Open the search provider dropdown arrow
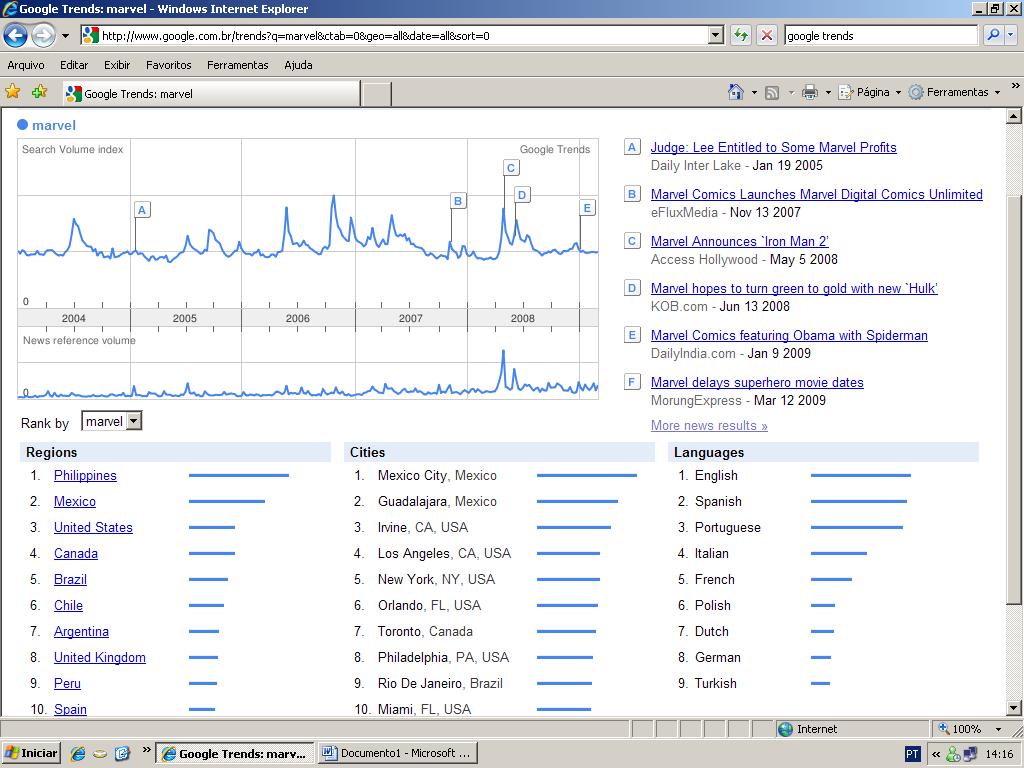The height and width of the screenshot is (768, 1024). (1012, 35)
